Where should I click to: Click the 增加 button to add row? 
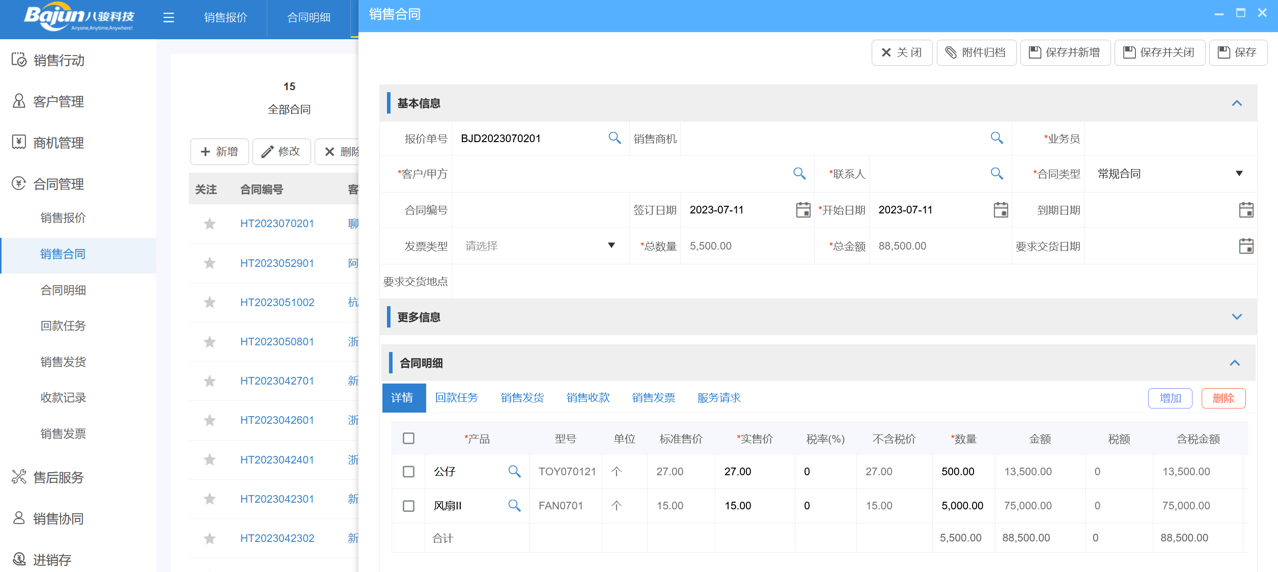coord(1170,398)
